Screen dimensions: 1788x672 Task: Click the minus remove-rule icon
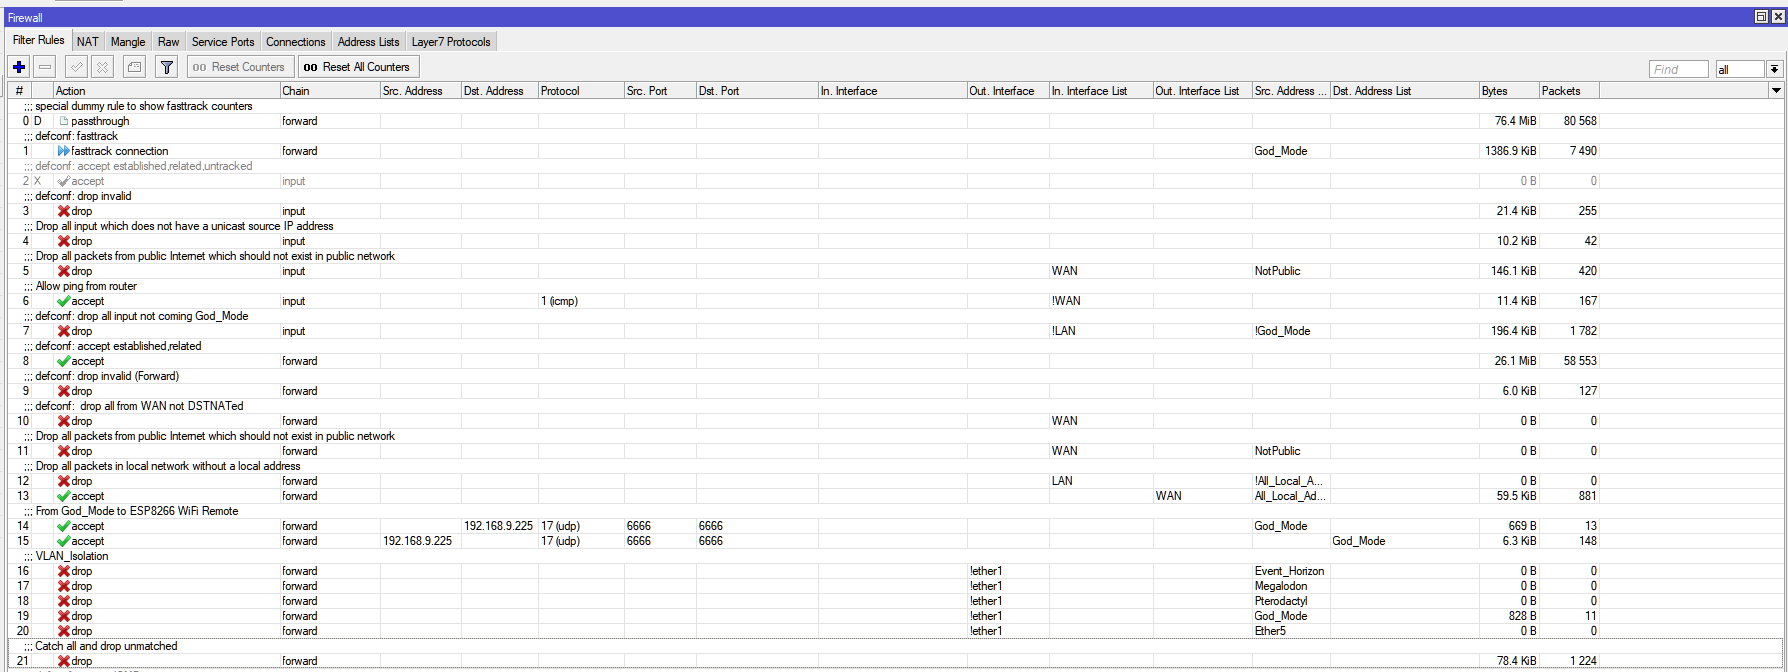pyautogui.click(x=45, y=67)
